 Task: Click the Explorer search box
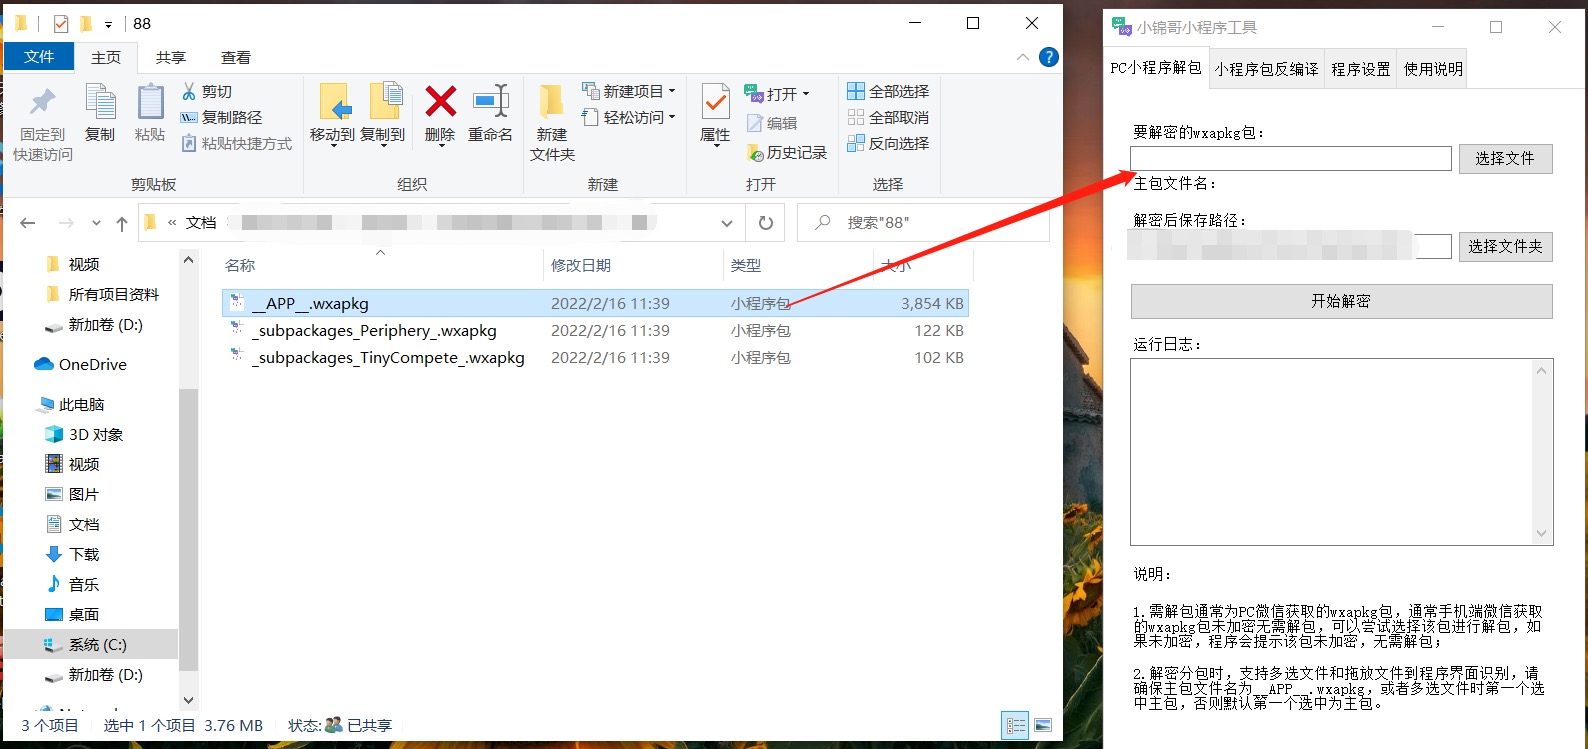coord(923,223)
